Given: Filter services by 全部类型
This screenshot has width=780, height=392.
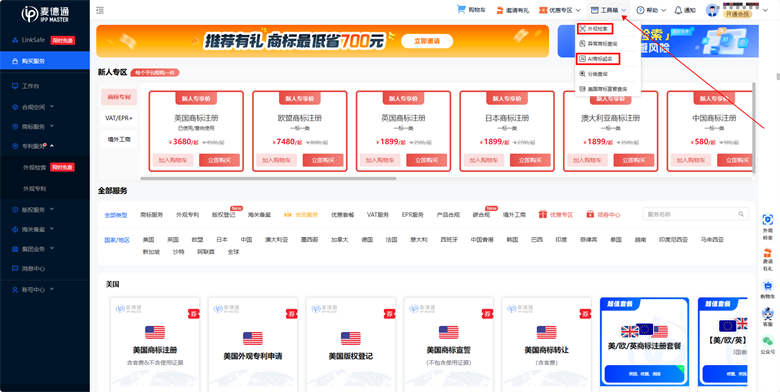Looking at the screenshot, I should click(115, 215).
